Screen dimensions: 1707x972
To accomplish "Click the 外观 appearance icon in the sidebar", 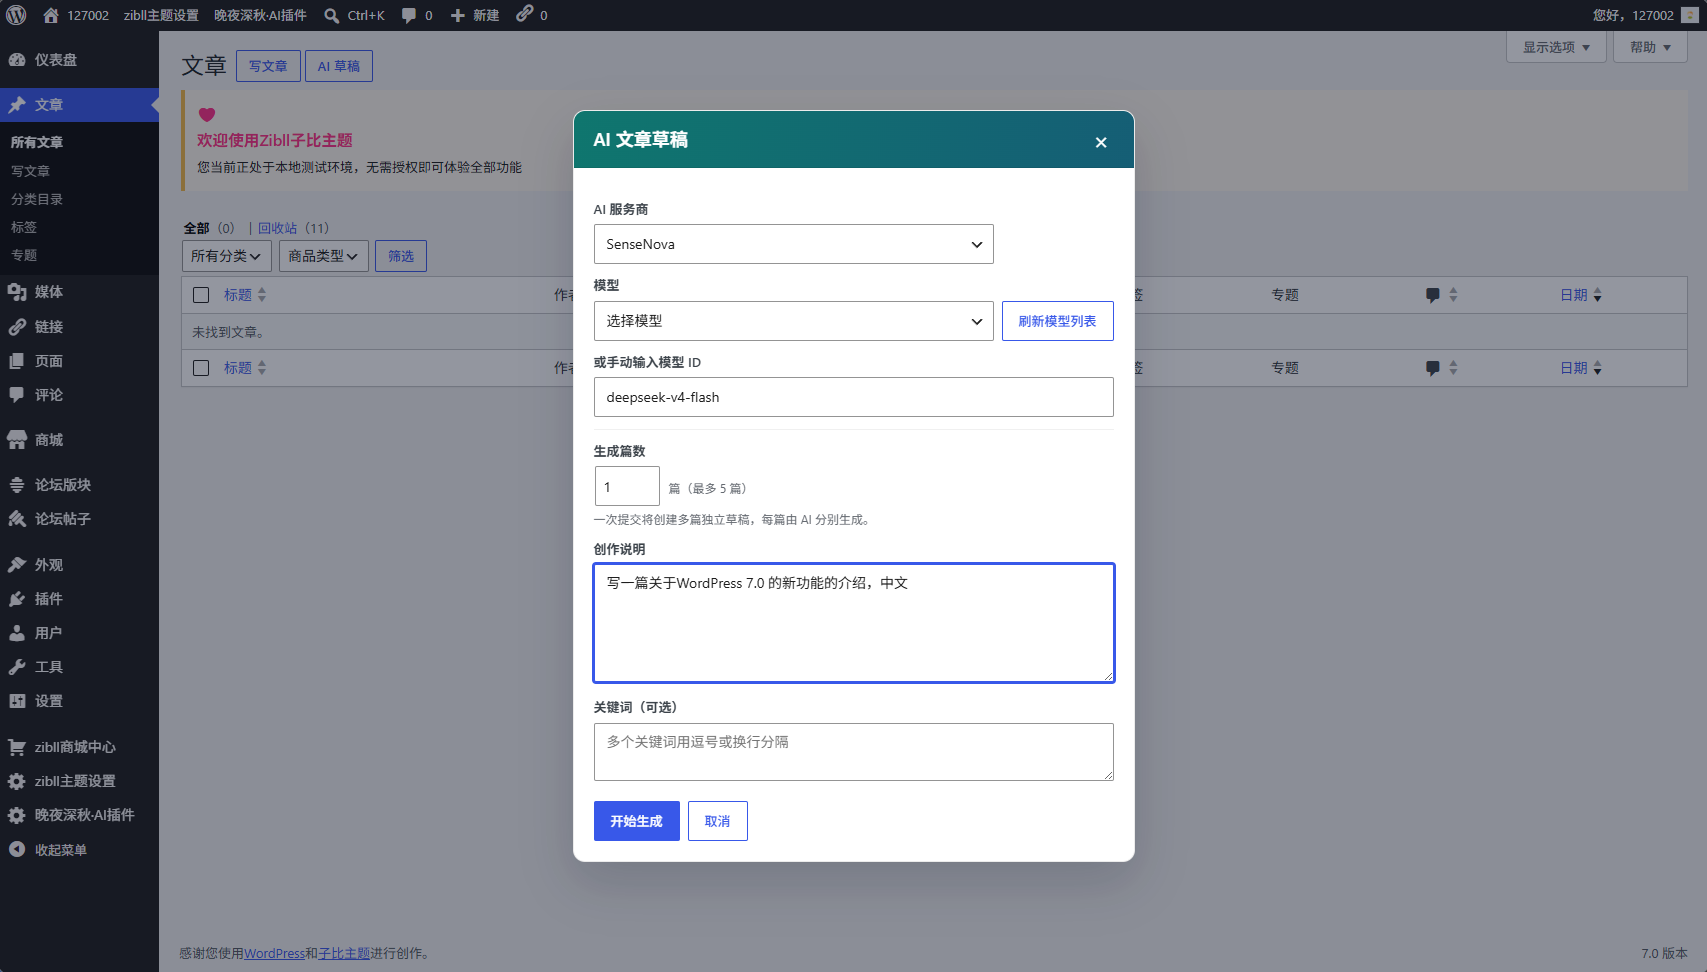I will tap(17, 565).
